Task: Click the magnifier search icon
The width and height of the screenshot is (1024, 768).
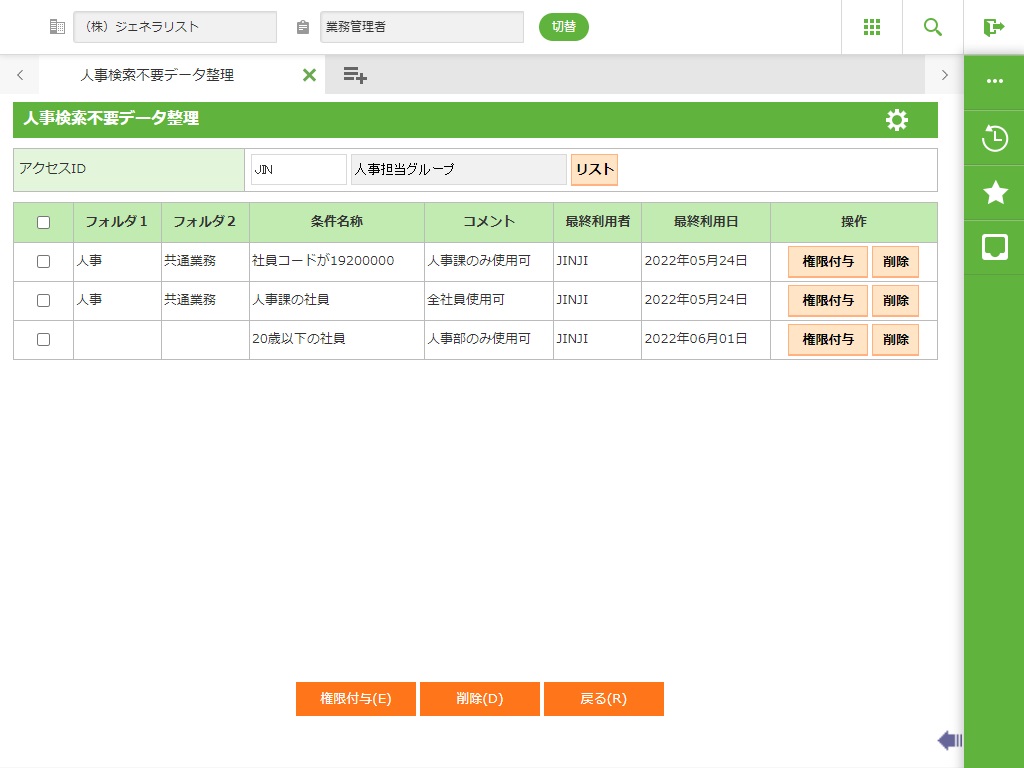Action: (933, 27)
